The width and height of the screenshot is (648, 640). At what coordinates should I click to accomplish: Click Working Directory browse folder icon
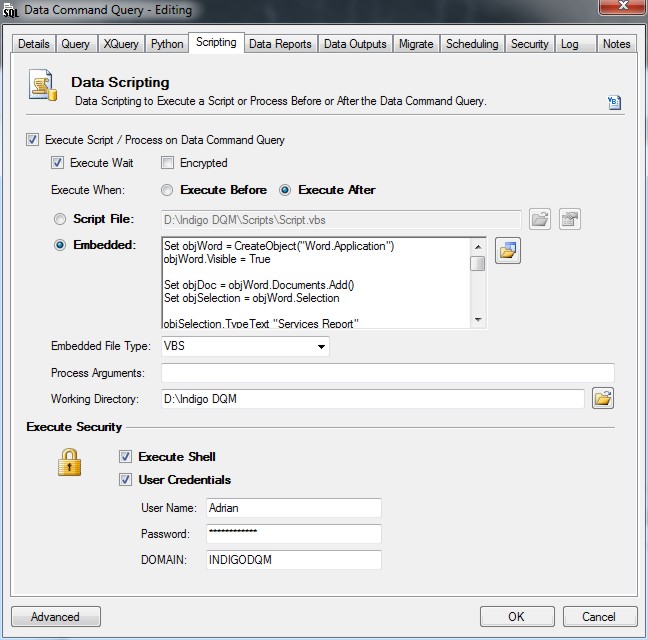pyautogui.click(x=602, y=399)
